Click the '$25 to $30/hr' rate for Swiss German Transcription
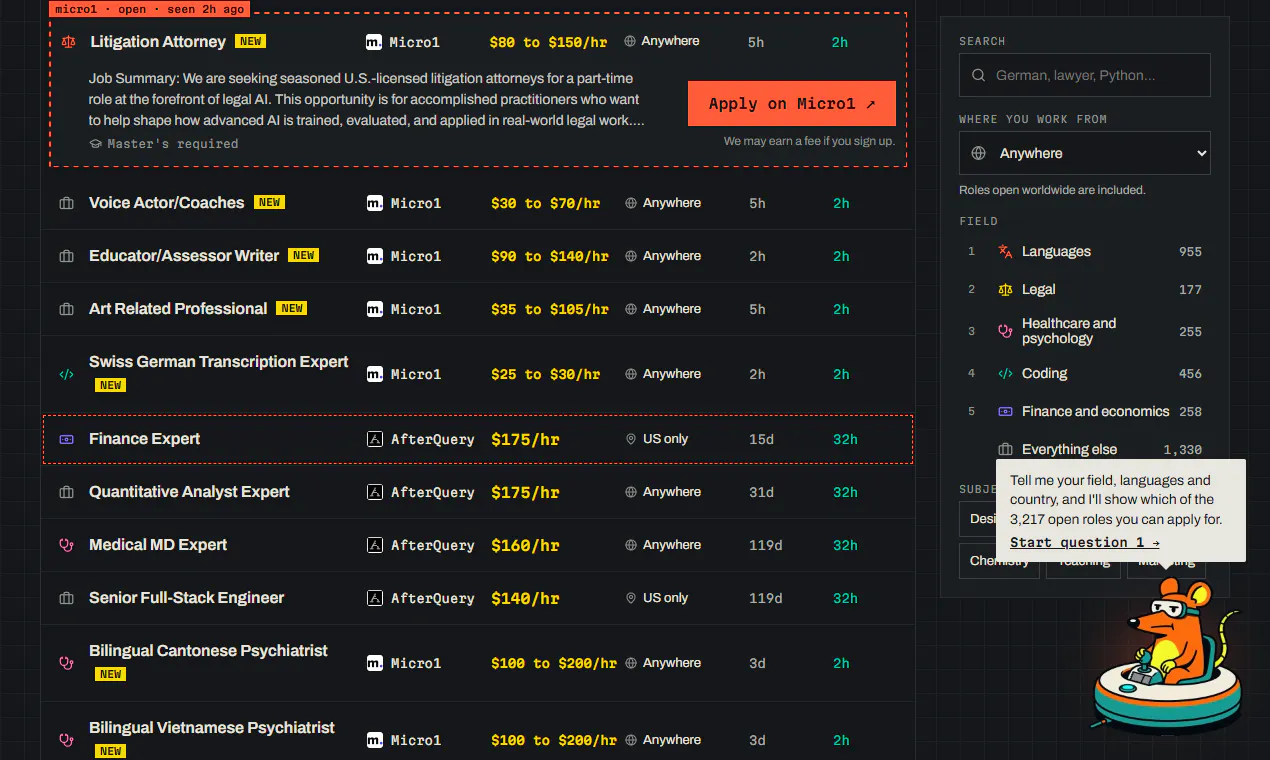 pos(546,375)
